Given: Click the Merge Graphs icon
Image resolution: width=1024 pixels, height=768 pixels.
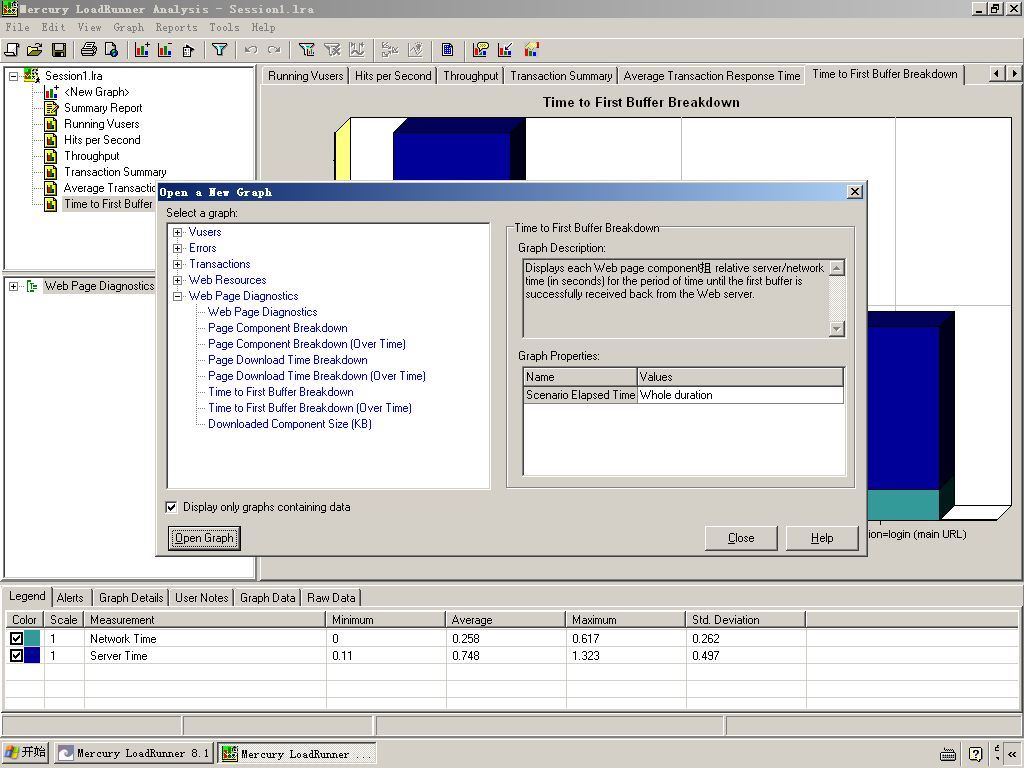Looking at the screenshot, I should click(x=390, y=50).
